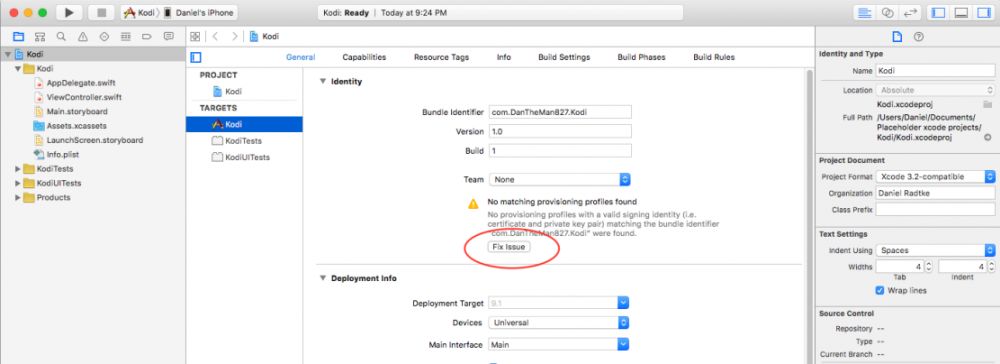Hide the project and targets list
Viewport: 1000px width, 364px height.
[x=196, y=57]
